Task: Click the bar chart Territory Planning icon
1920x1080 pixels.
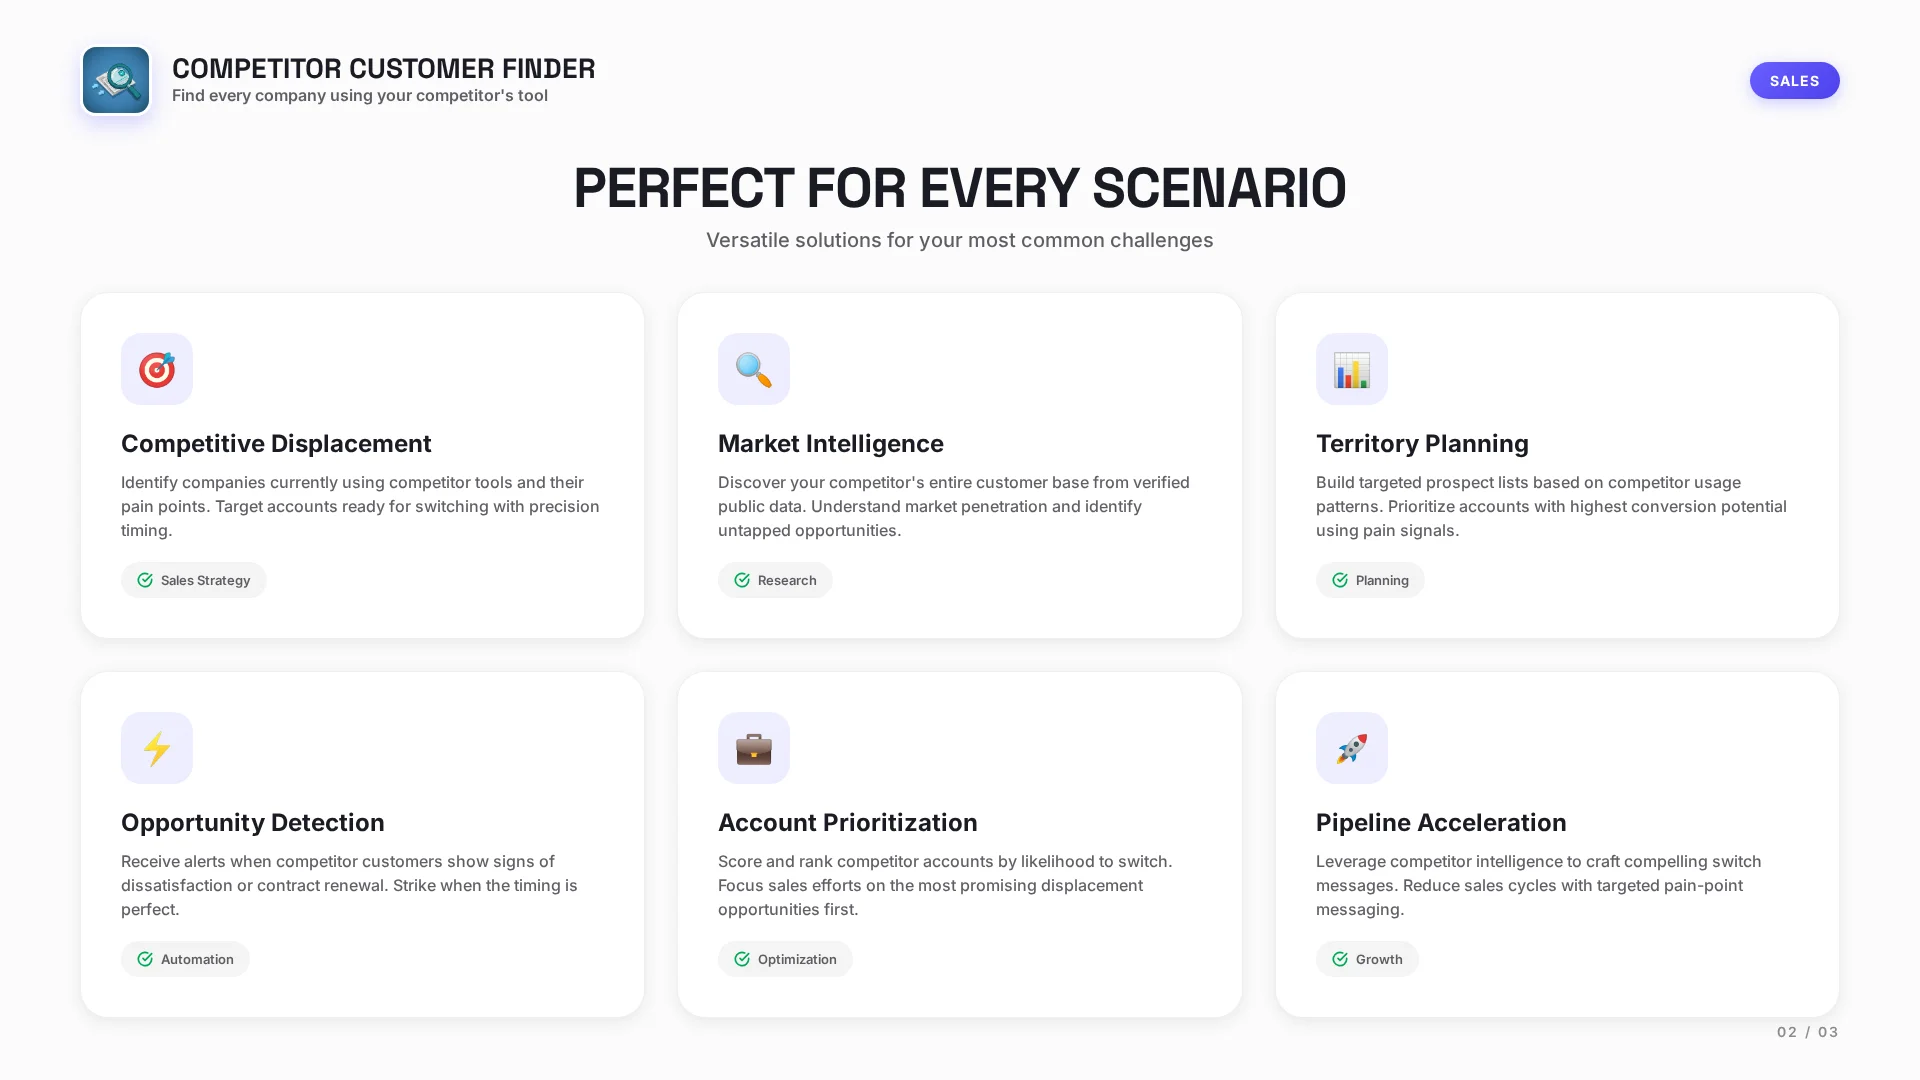Action: pos(1351,369)
